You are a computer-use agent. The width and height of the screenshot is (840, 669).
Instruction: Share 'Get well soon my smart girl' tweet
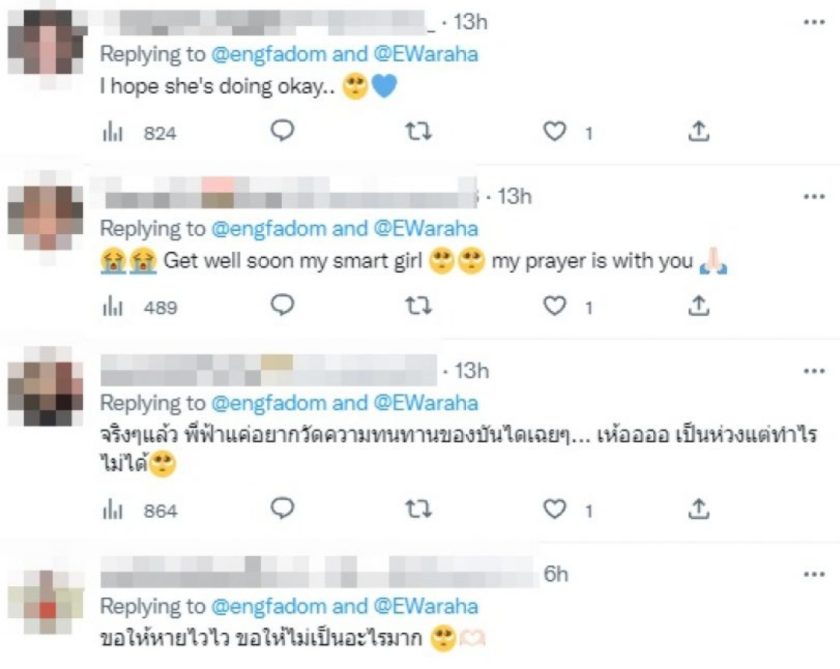pyautogui.click(x=699, y=306)
